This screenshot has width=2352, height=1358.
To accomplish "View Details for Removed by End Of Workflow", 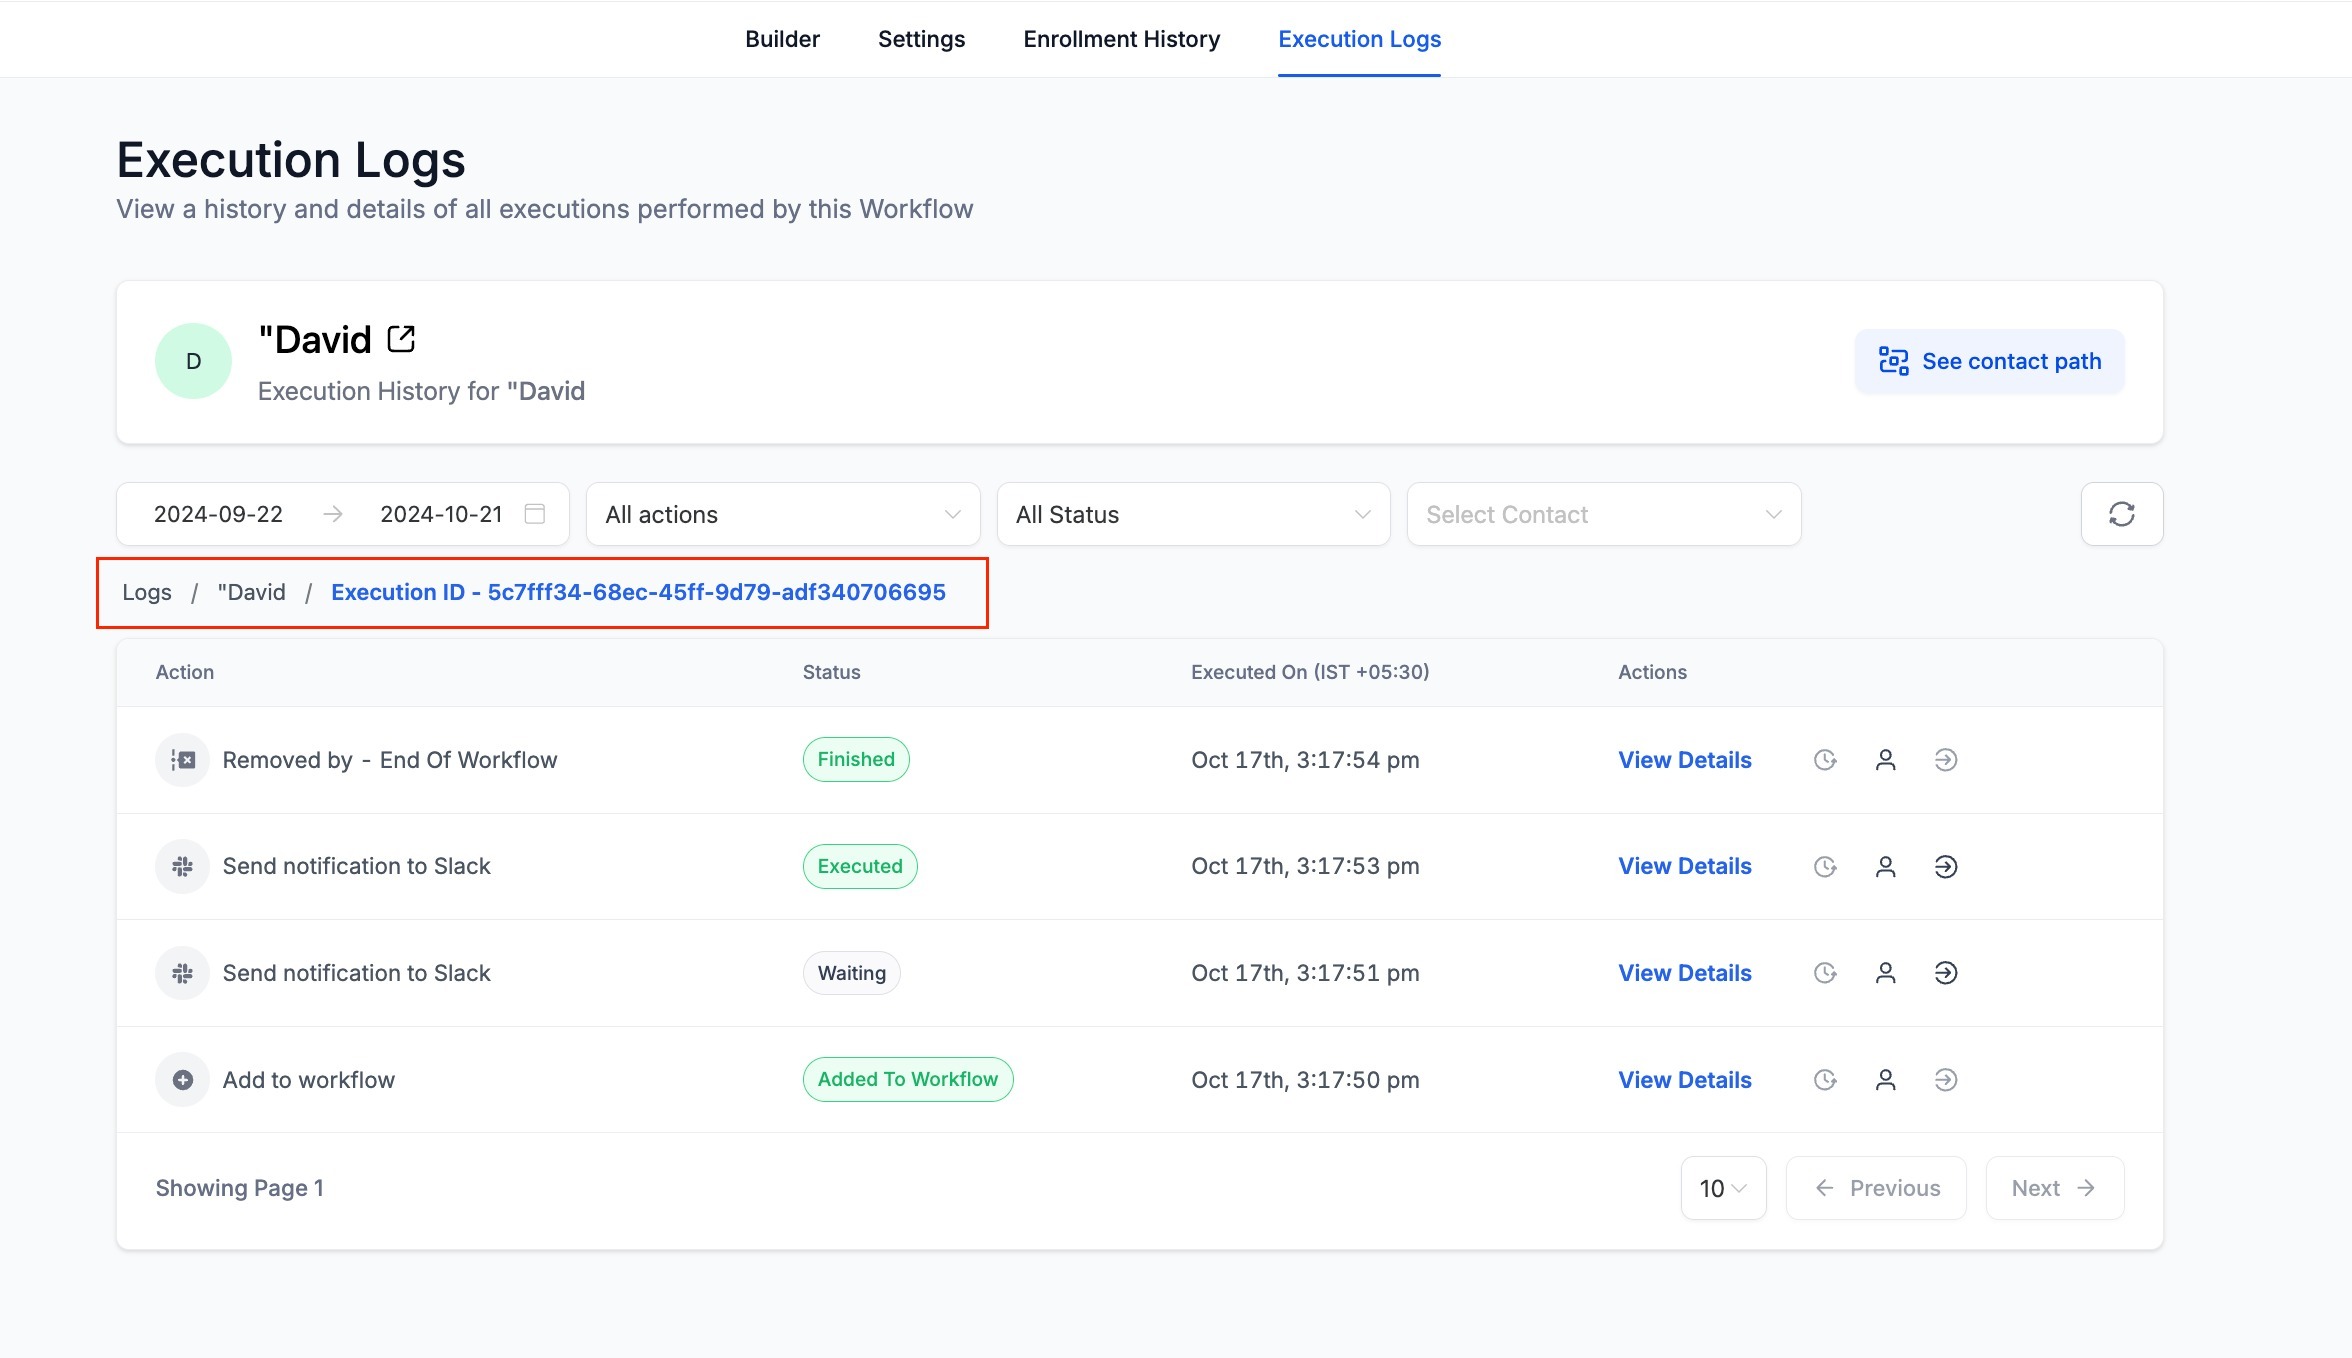I will [x=1684, y=760].
